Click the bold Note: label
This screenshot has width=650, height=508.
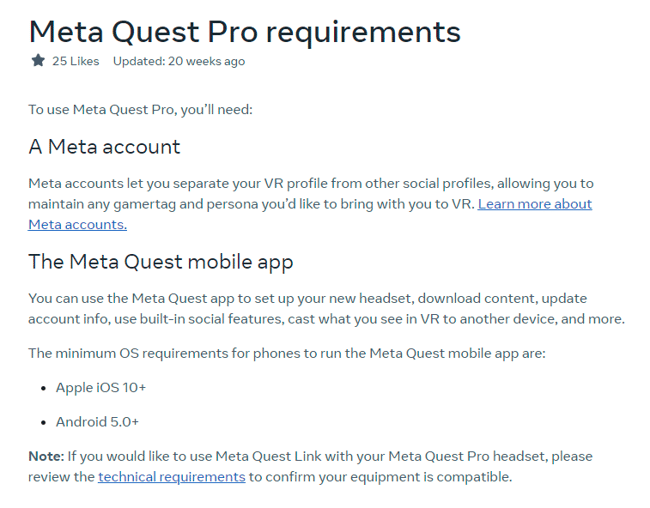coord(46,456)
